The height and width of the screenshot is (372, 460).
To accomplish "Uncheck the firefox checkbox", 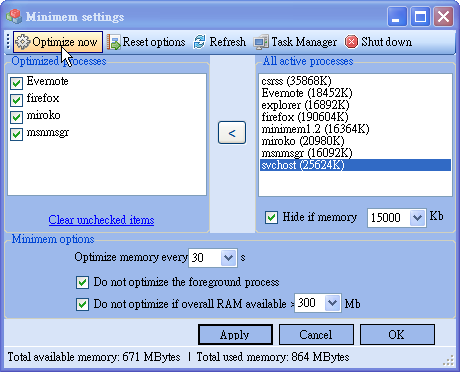I will (16, 100).
